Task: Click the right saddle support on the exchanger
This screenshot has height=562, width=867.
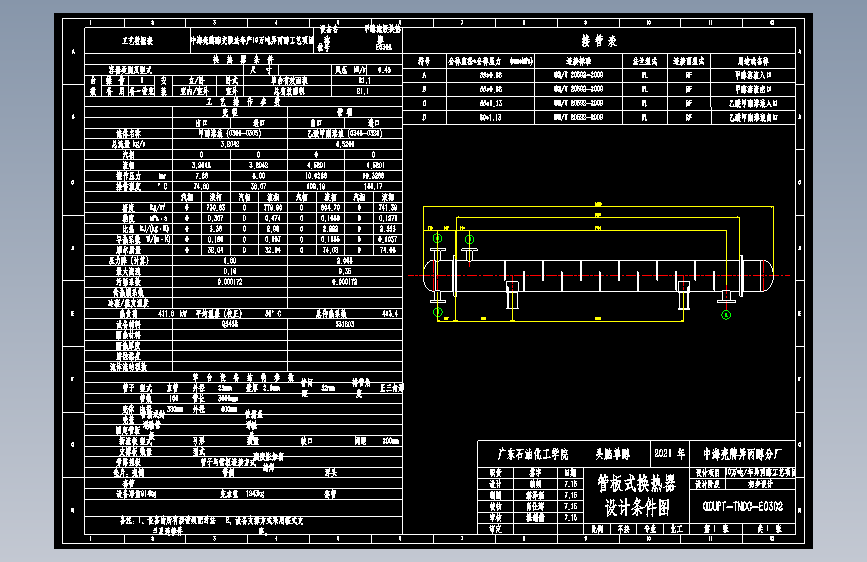Action: [x=684, y=295]
